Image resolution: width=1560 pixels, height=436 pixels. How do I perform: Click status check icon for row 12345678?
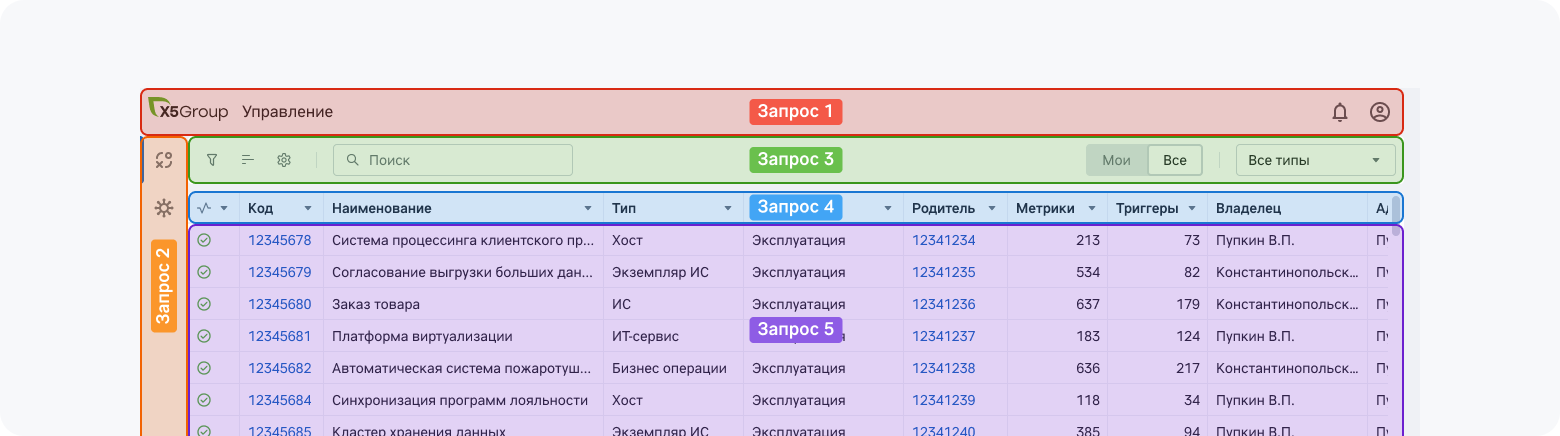coord(204,240)
